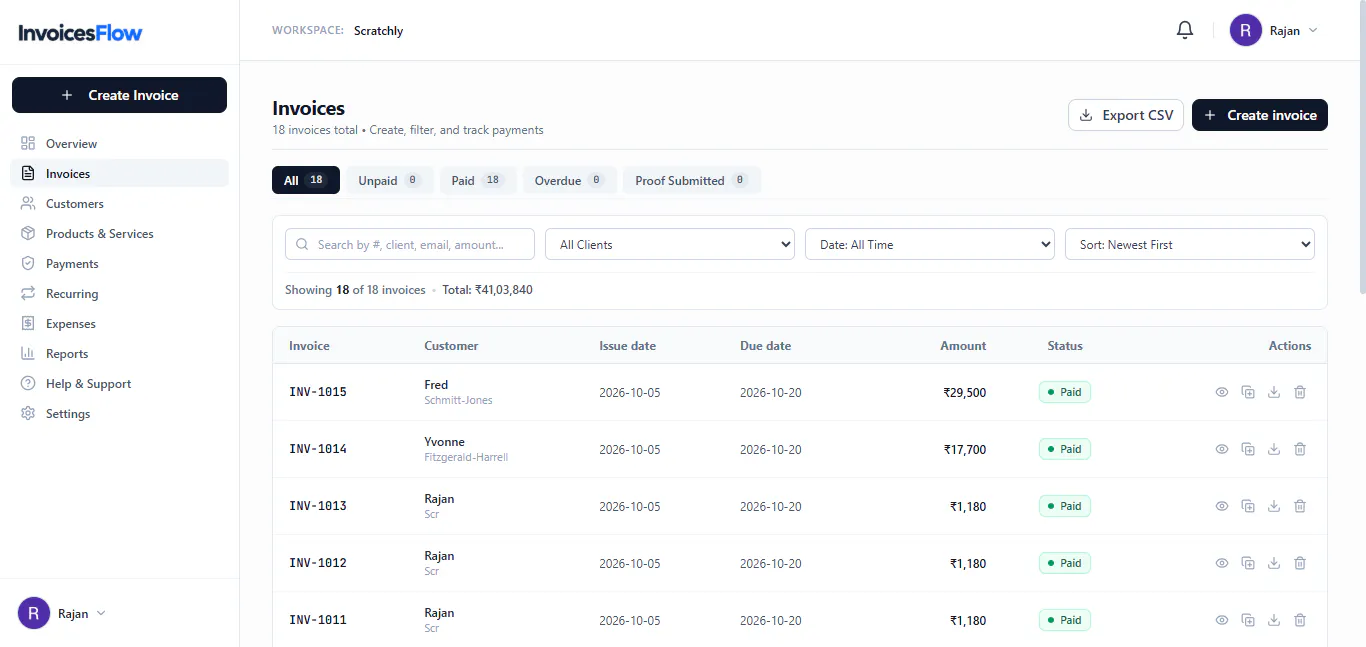Select the All invoices tab
The image size is (1366, 647).
click(306, 180)
